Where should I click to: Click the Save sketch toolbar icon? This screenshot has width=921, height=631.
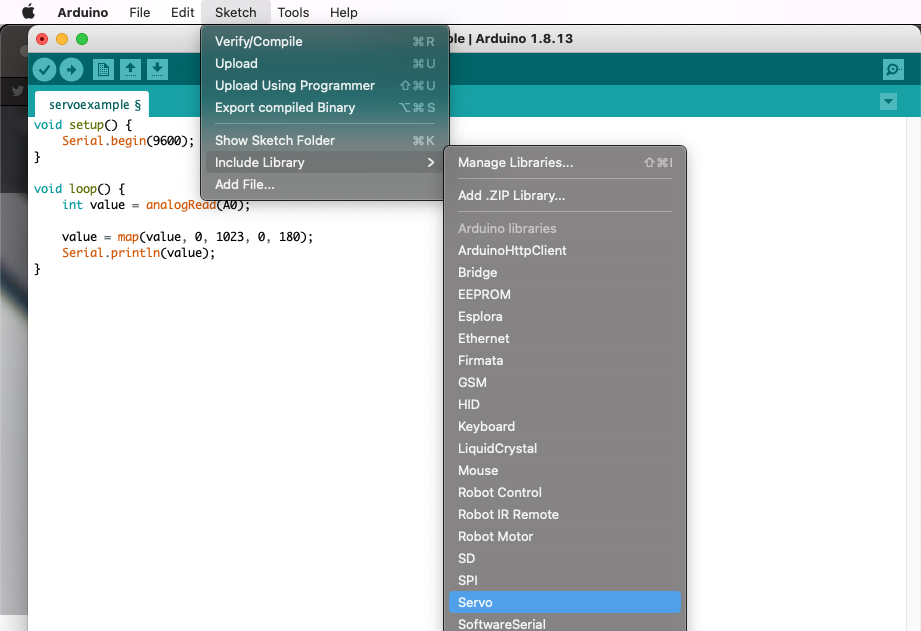(157, 69)
